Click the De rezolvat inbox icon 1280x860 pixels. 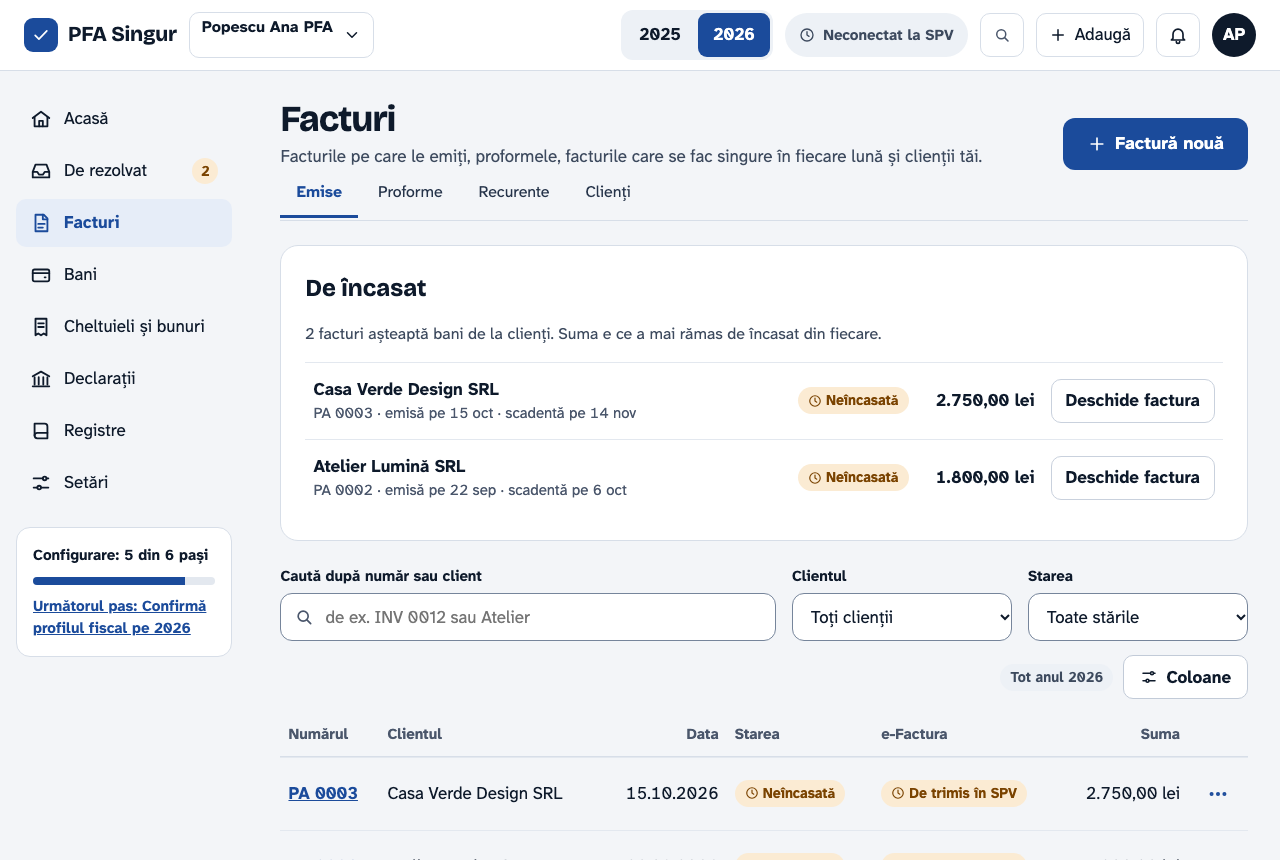(41, 171)
